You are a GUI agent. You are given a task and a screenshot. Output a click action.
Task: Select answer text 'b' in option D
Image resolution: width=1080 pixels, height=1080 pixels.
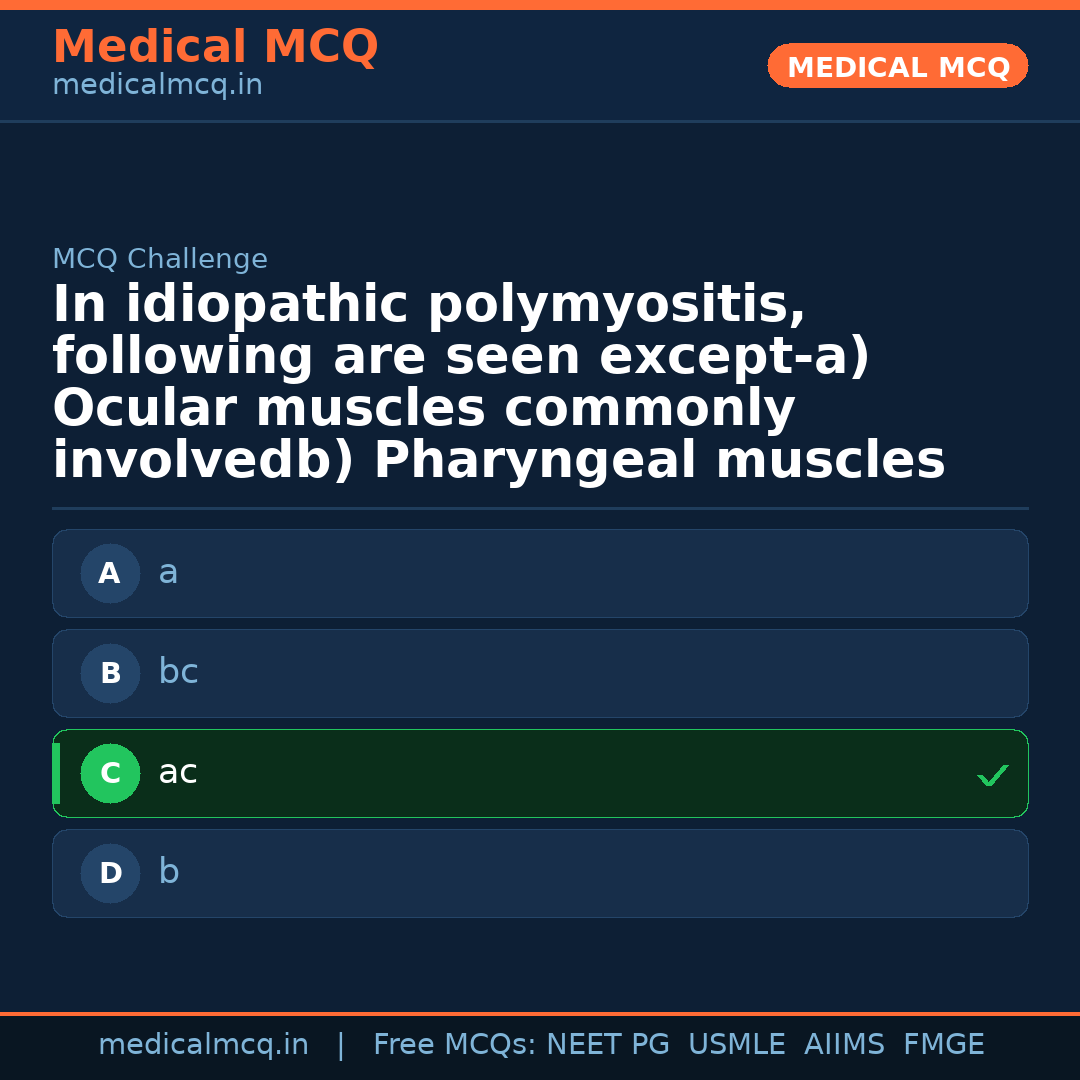[168, 873]
